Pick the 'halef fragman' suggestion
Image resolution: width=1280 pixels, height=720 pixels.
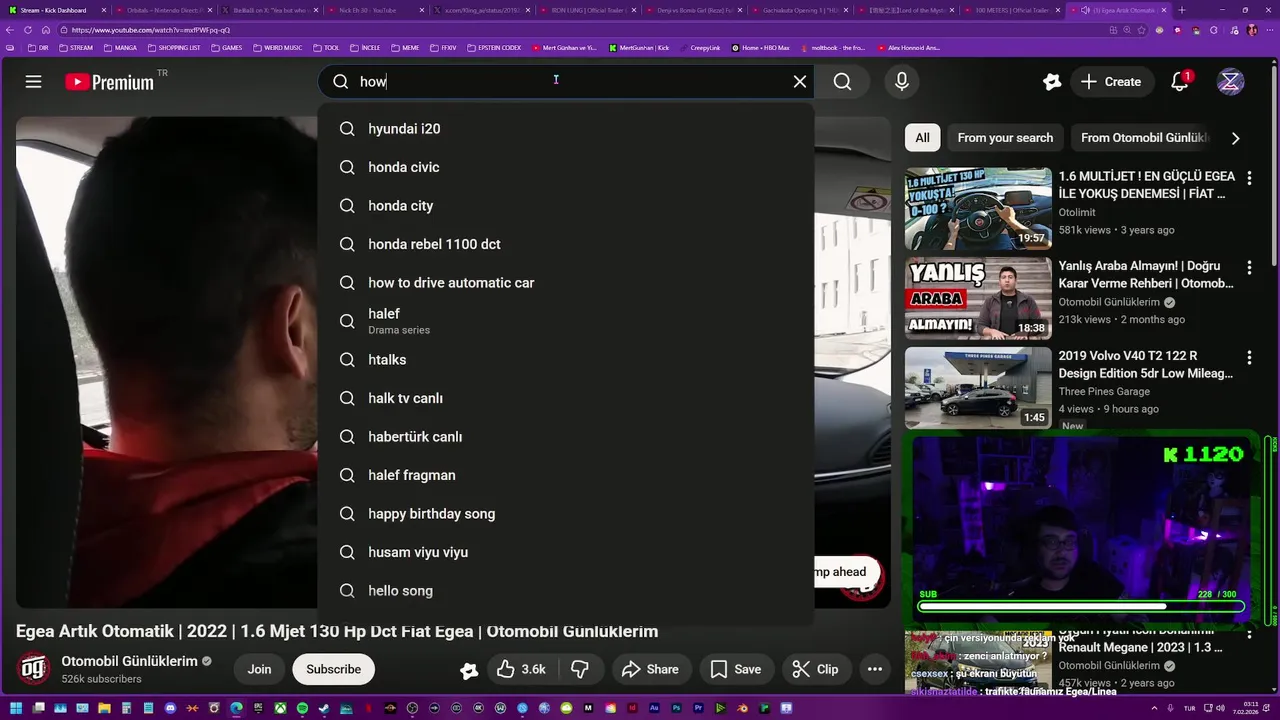pos(565,475)
